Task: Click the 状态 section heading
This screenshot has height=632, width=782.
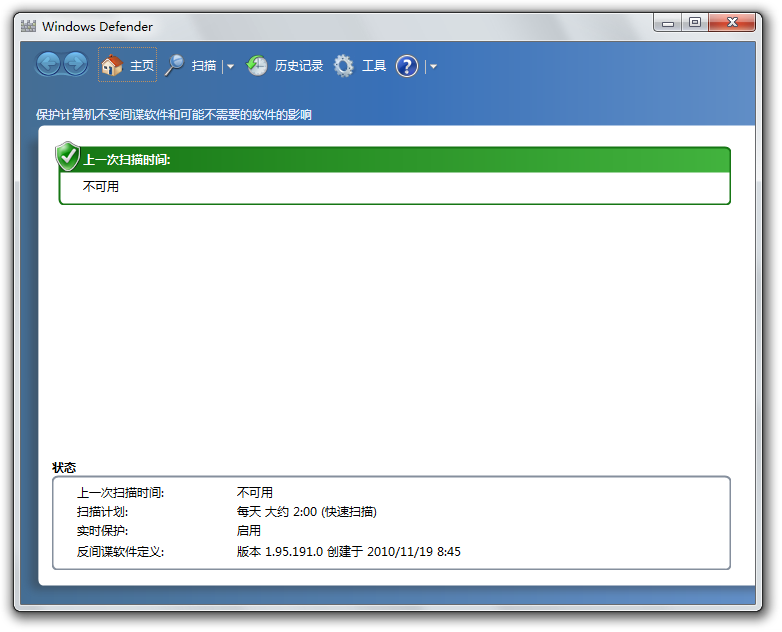Action: pyautogui.click(x=64, y=467)
